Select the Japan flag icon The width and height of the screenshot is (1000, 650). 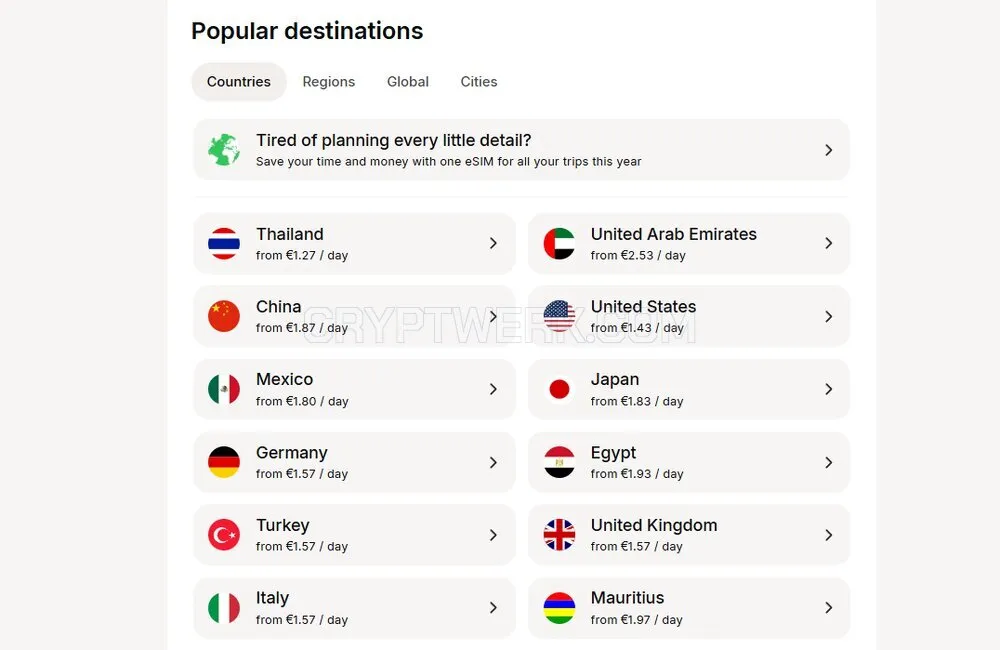click(559, 389)
